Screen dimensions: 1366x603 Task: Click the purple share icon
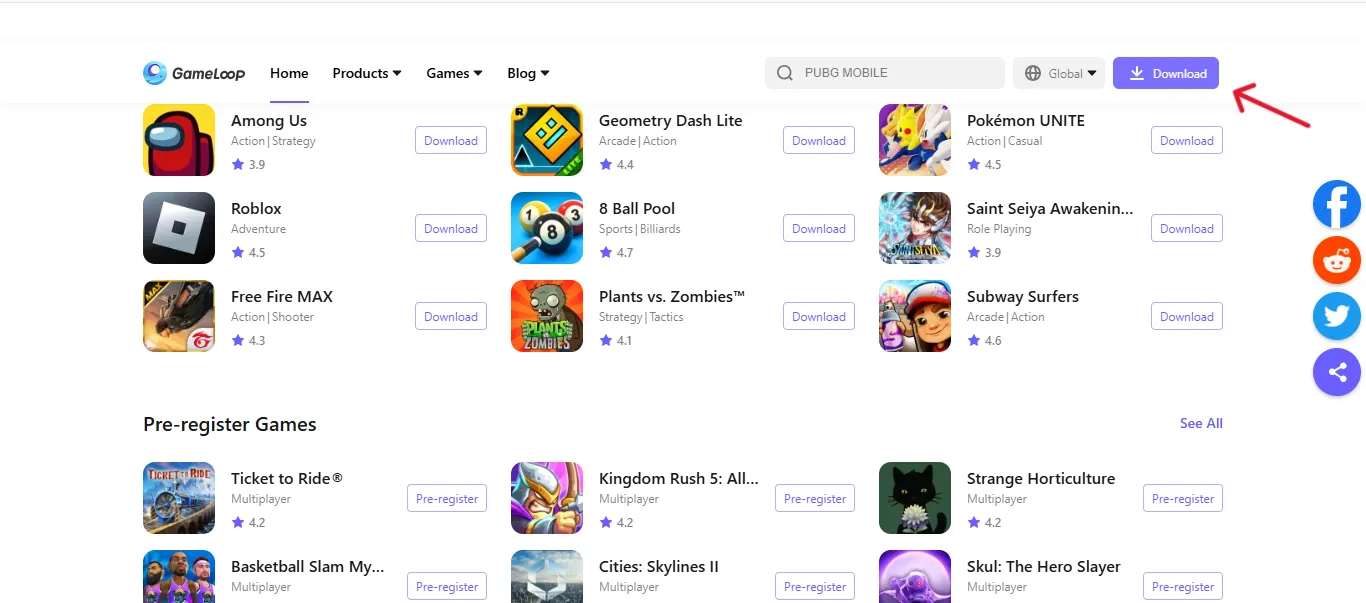(1336, 374)
